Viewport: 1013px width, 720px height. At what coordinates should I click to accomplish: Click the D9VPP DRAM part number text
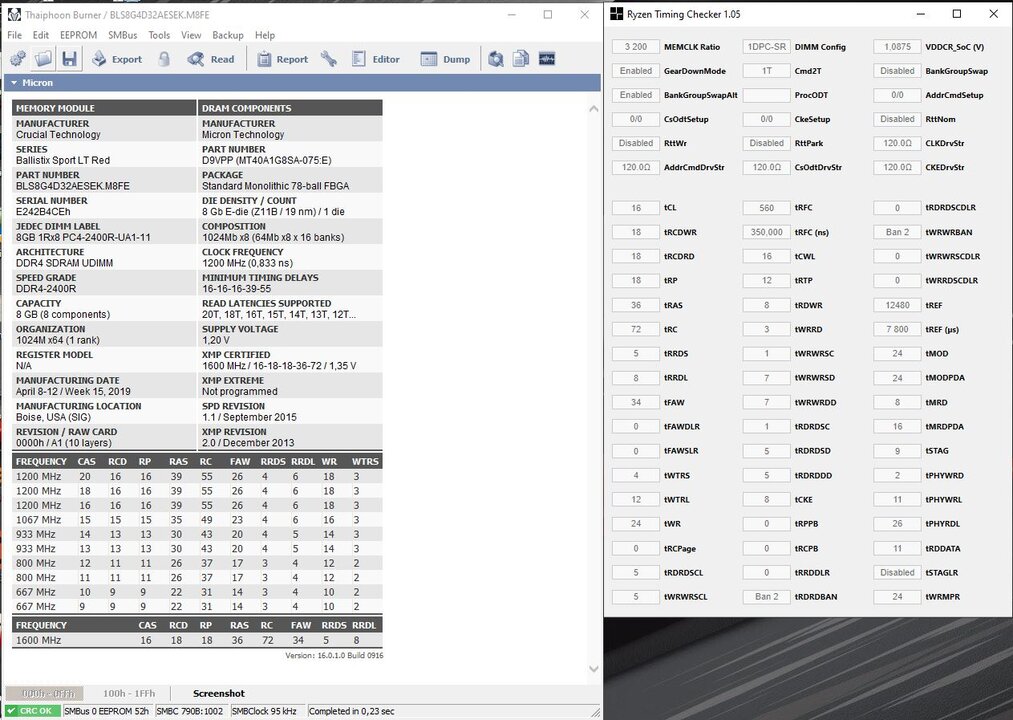[x=266, y=160]
